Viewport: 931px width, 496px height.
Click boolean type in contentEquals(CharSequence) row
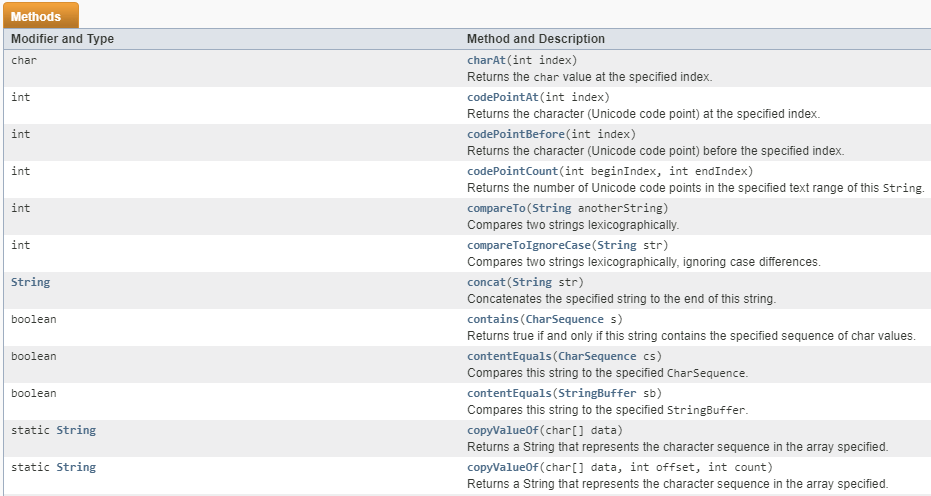33,356
